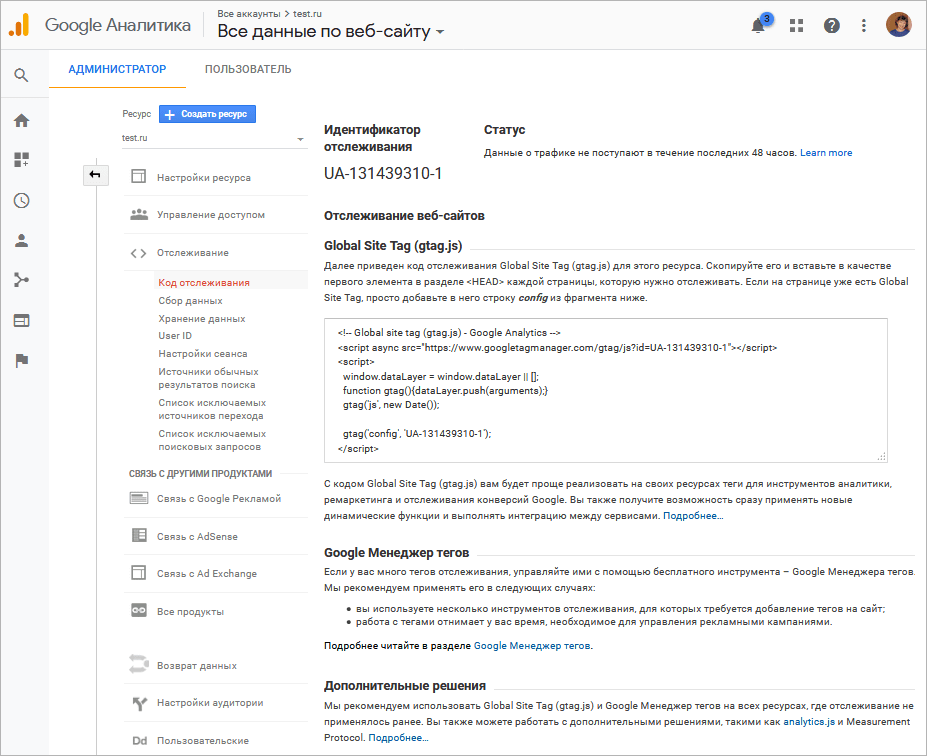Viewport: 927px width, 756px height.
Task: Open the analytics.js link
Action: [809, 721]
